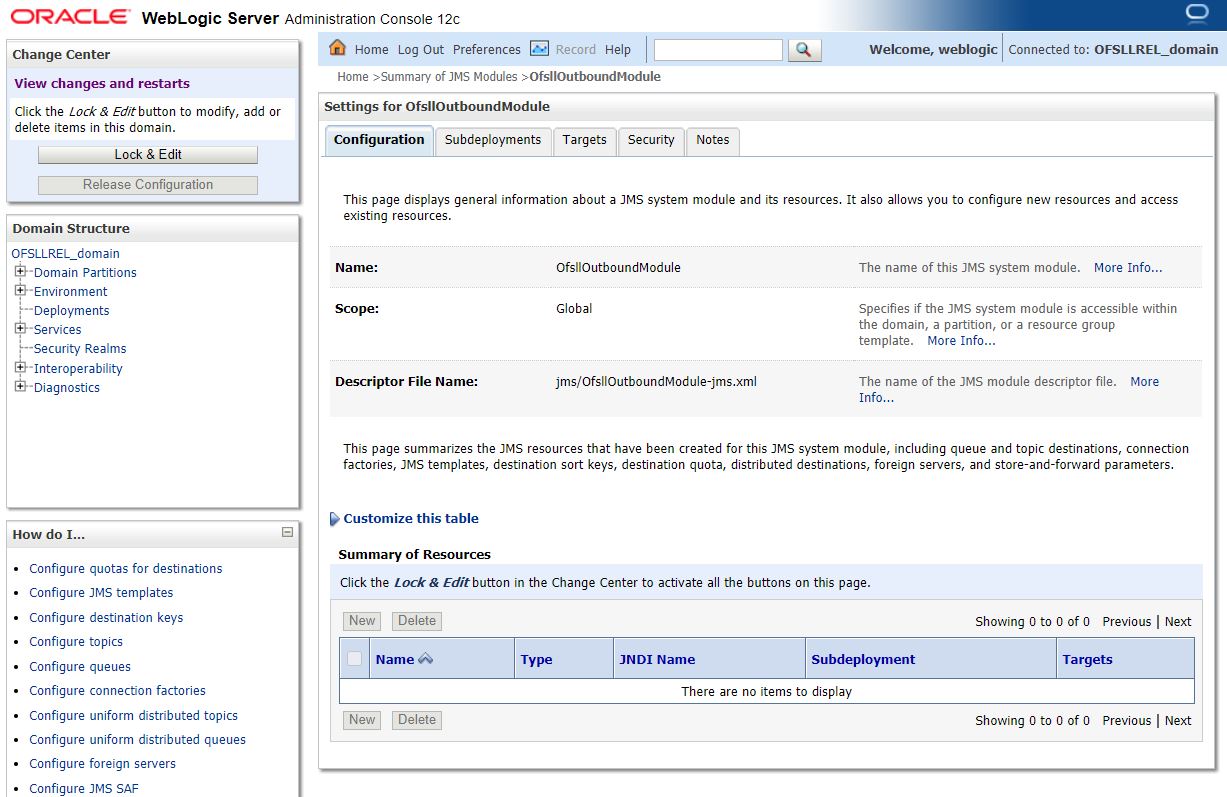1227x797 pixels.
Task: Click More Info for Scope
Action: pos(961,341)
